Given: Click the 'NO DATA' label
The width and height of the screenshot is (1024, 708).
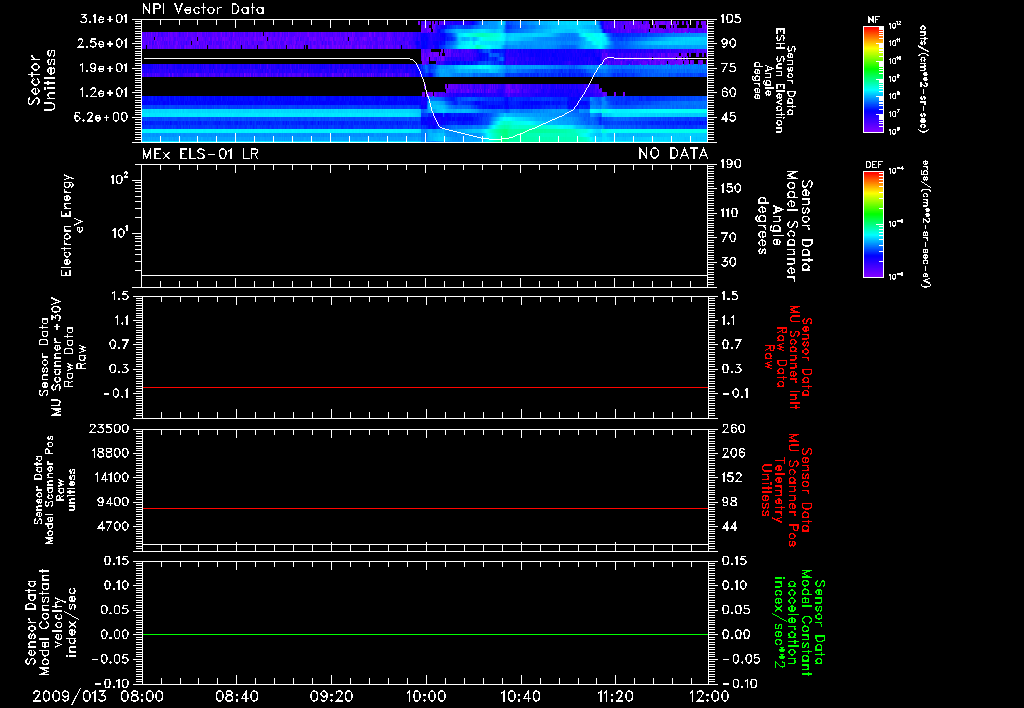Looking at the screenshot, I should pyautogui.click(x=673, y=154).
